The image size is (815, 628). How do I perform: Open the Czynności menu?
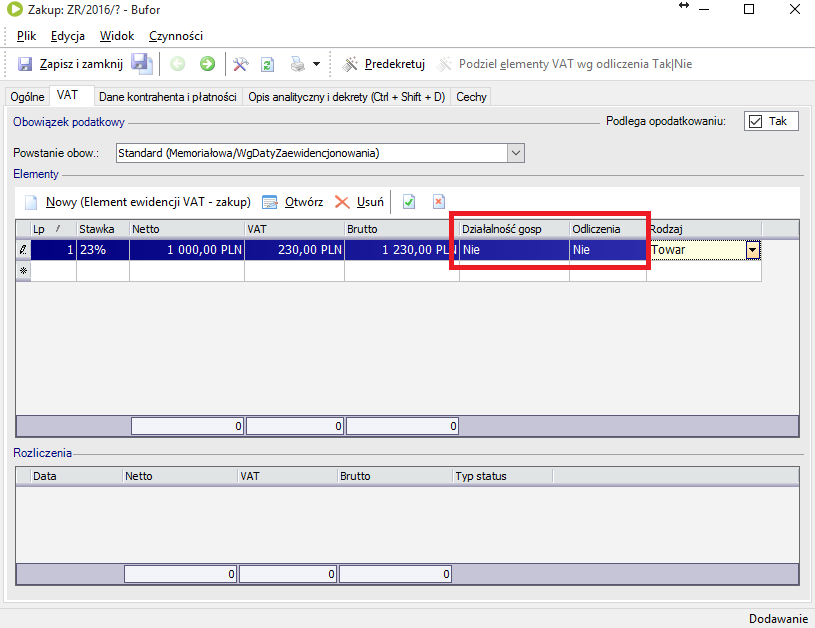coord(176,36)
